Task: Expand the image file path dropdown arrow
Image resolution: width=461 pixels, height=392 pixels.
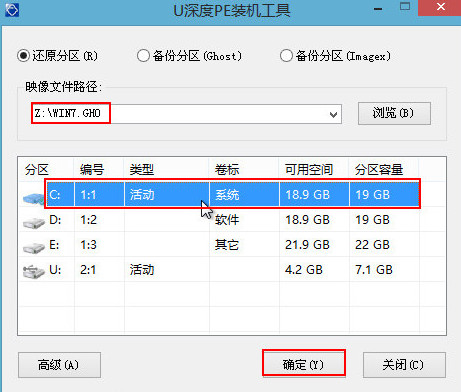Action: click(x=333, y=114)
